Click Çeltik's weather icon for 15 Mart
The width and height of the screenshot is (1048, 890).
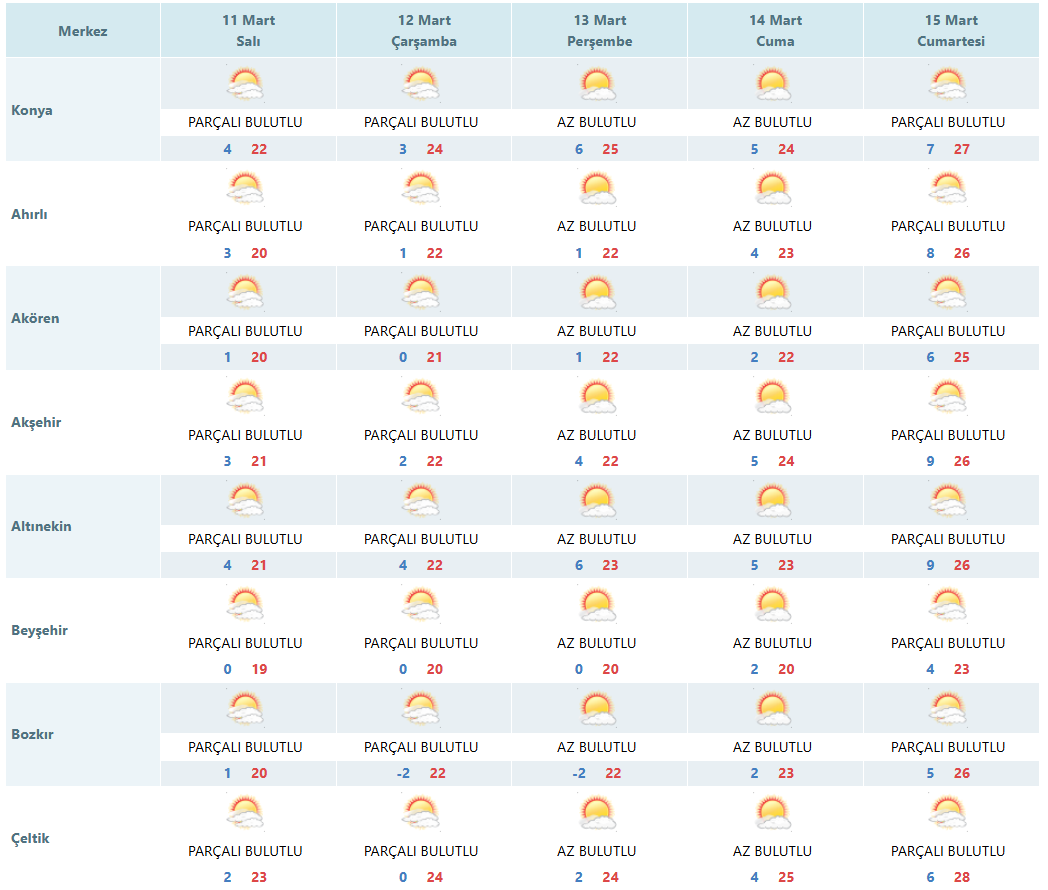coord(948,812)
